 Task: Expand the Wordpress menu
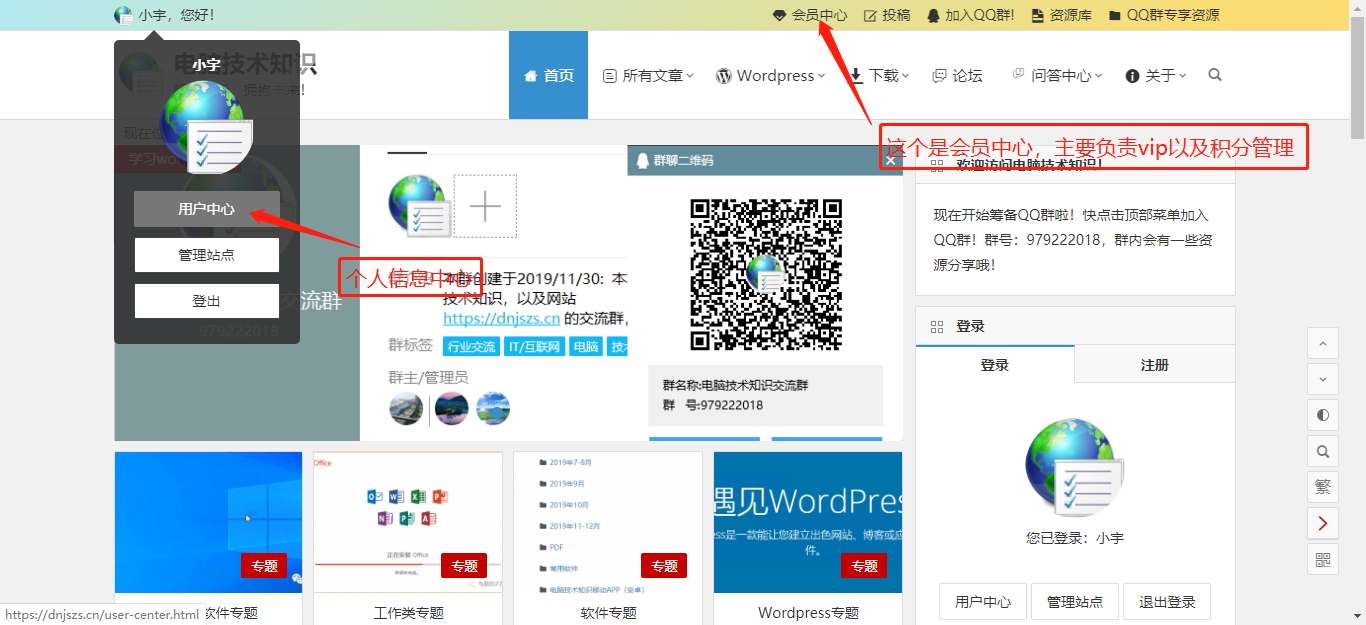[771, 75]
